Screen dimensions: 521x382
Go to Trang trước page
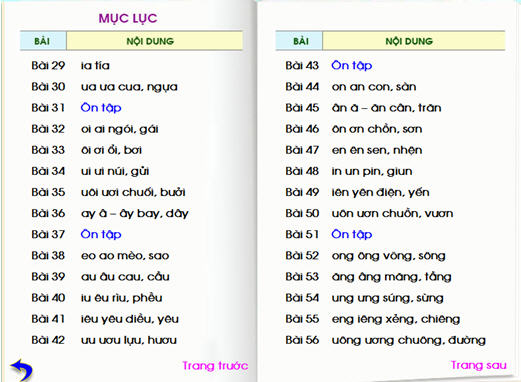[x=215, y=366]
